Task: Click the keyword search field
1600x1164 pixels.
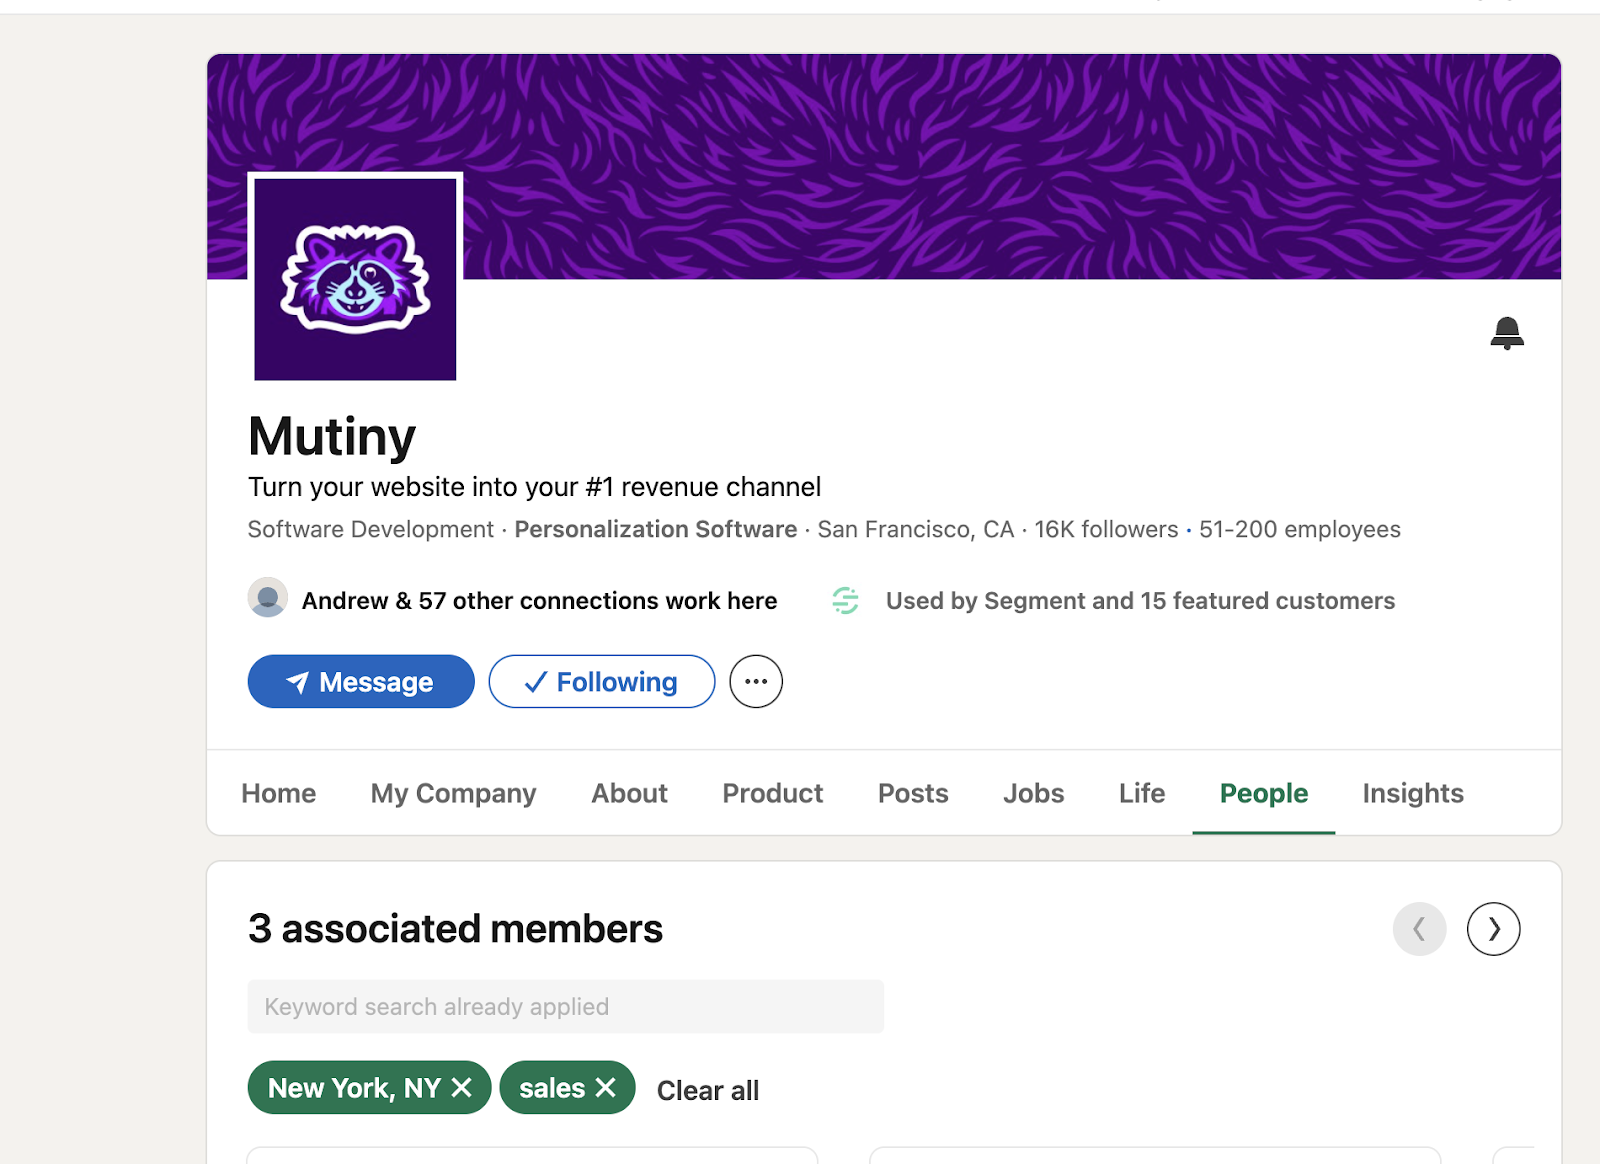Action: coord(565,1006)
